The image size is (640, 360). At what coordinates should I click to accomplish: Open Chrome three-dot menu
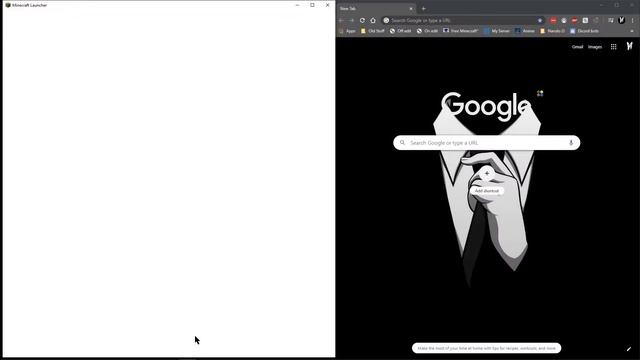click(633, 20)
